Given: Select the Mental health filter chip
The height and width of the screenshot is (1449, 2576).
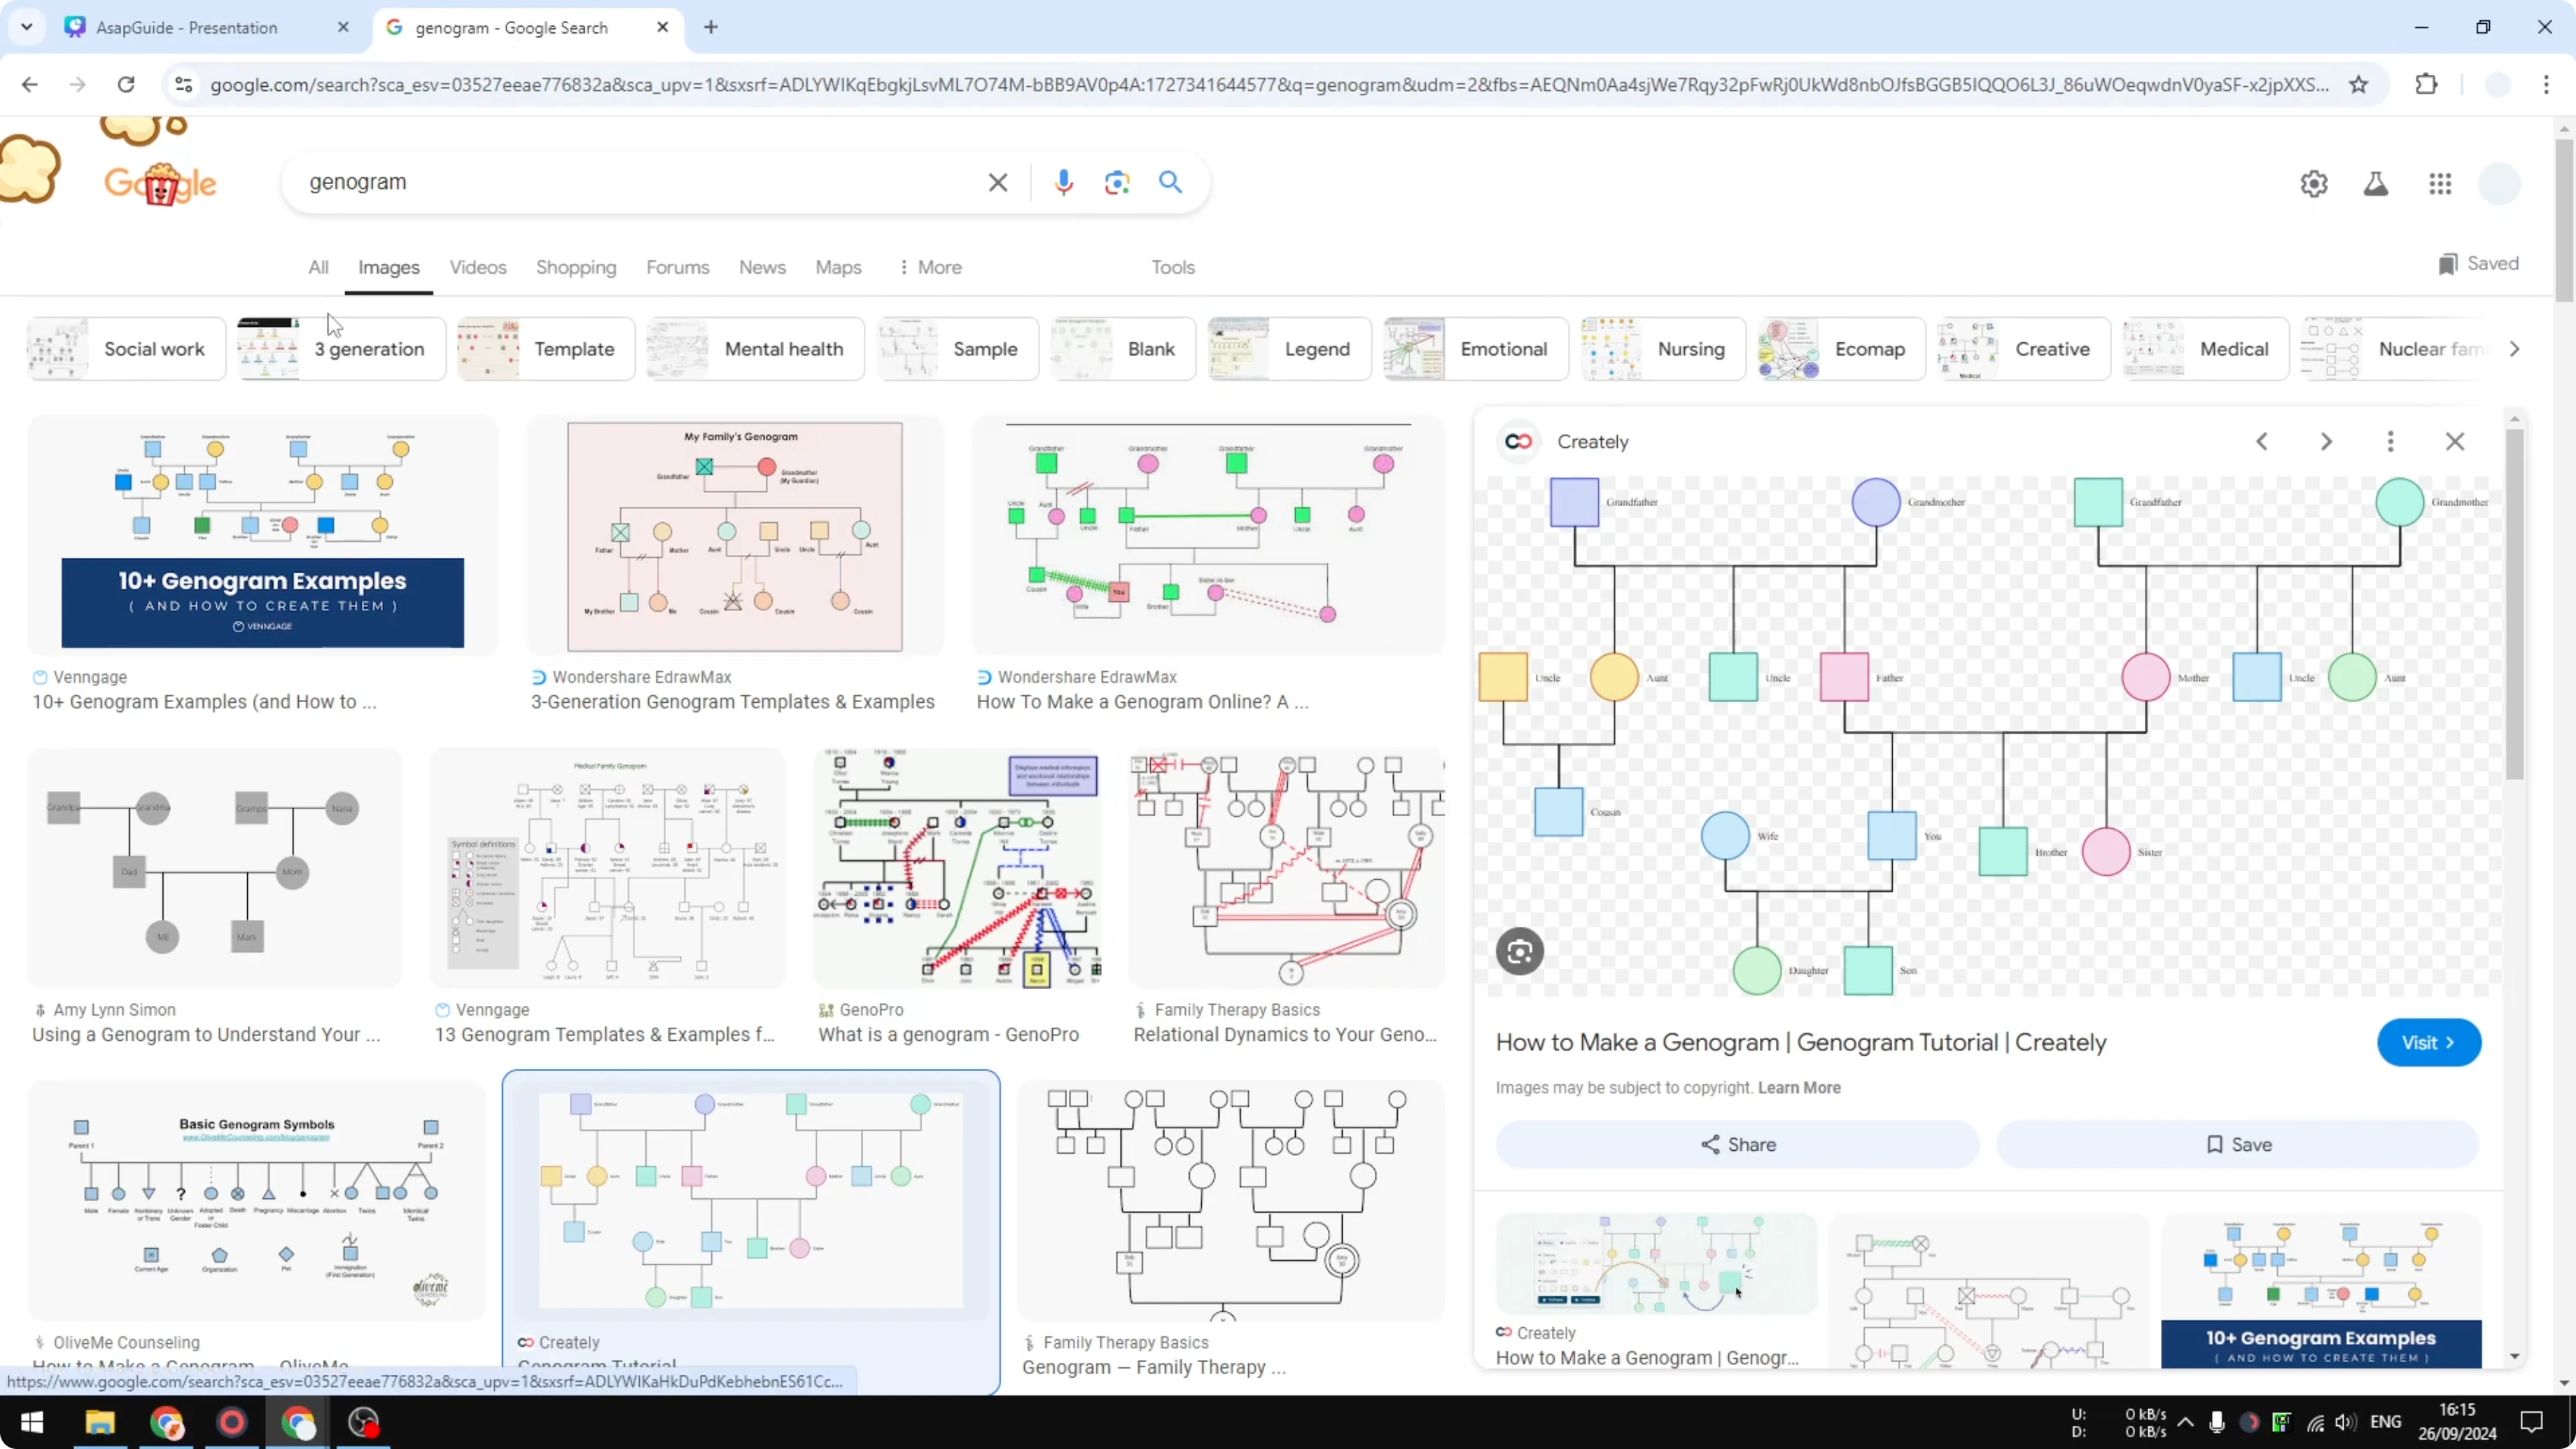Looking at the screenshot, I should pyautogui.click(x=755, y=349).
